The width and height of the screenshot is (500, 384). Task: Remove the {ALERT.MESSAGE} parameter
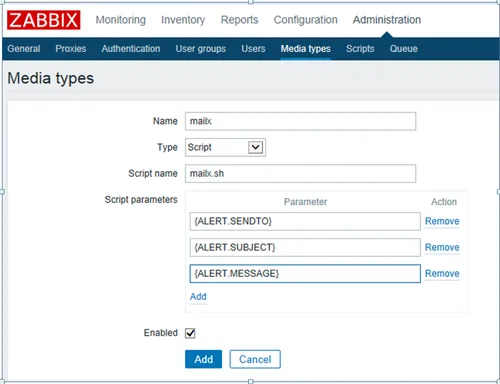[x=442, y=273]
